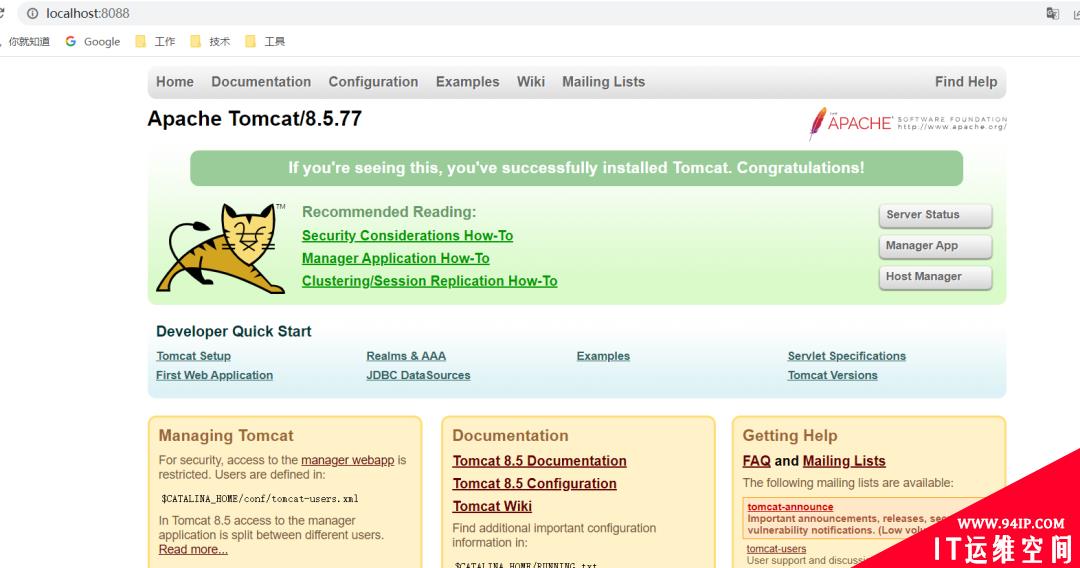Click the Apache Software Foundation logo
Viewport: 1080px width, 568px height.
point(907,124)
